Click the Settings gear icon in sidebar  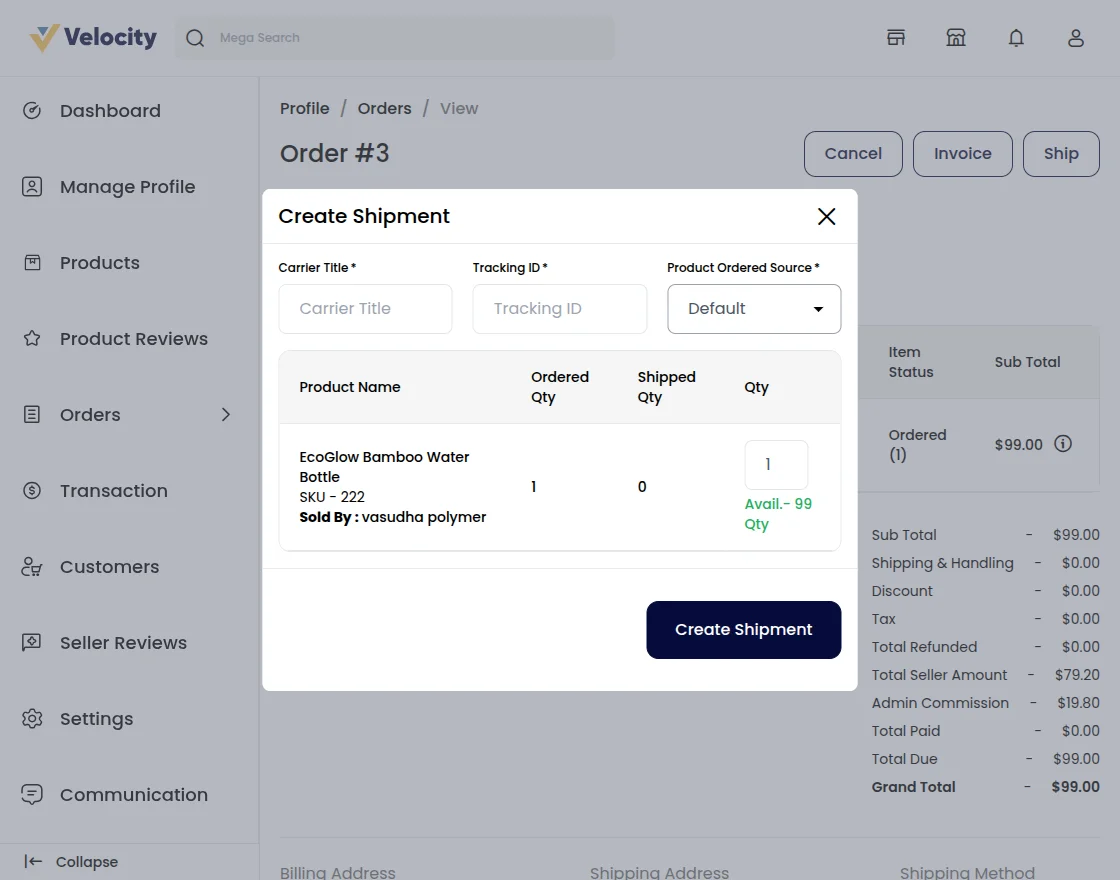[x=32, y=719]
